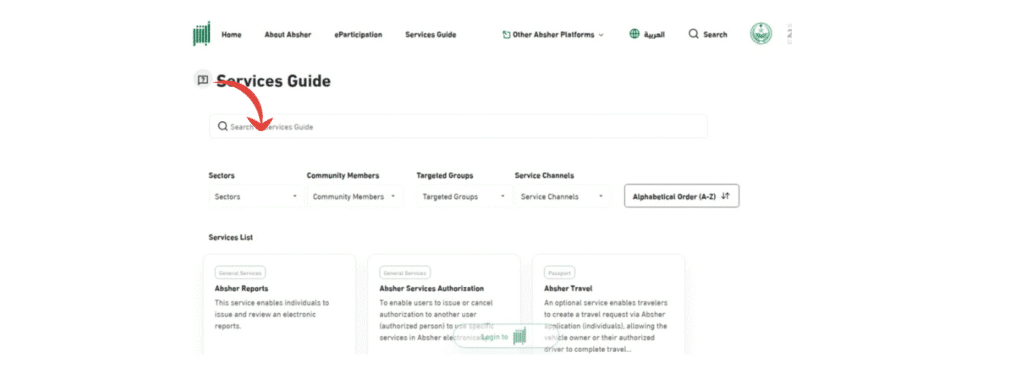Click the help chat icon beside Services Guide
This screenshot has height=374, width=1024.
202,80
